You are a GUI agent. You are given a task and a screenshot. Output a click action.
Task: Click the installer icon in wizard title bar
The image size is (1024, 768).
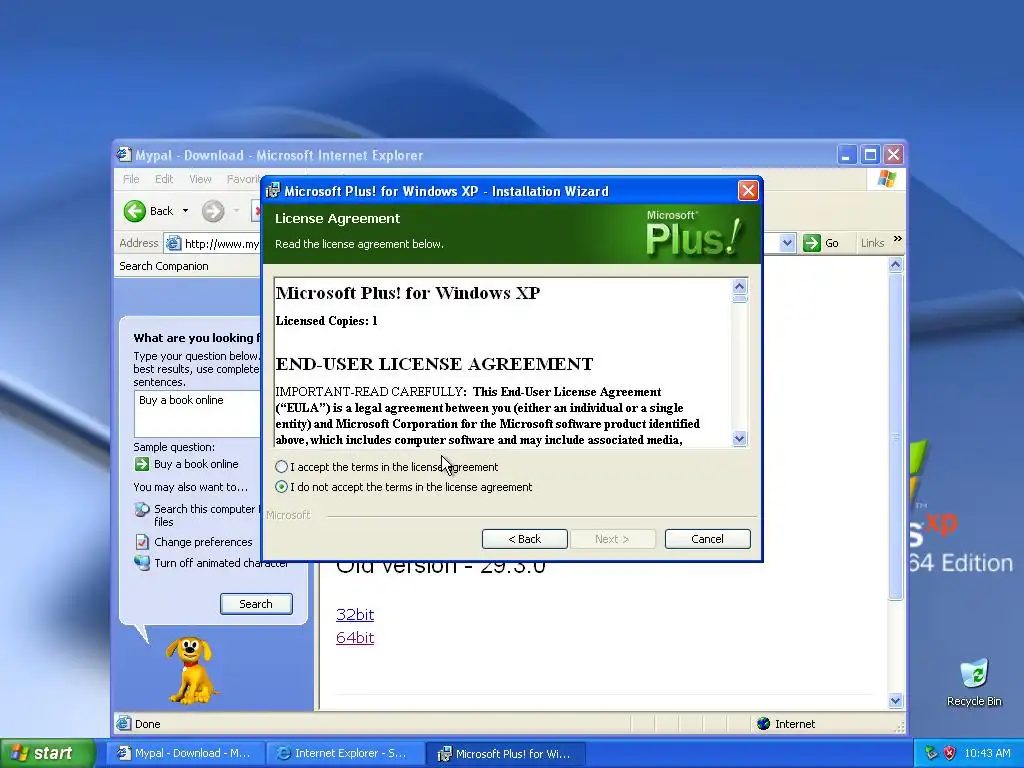[x=272, y=191]
